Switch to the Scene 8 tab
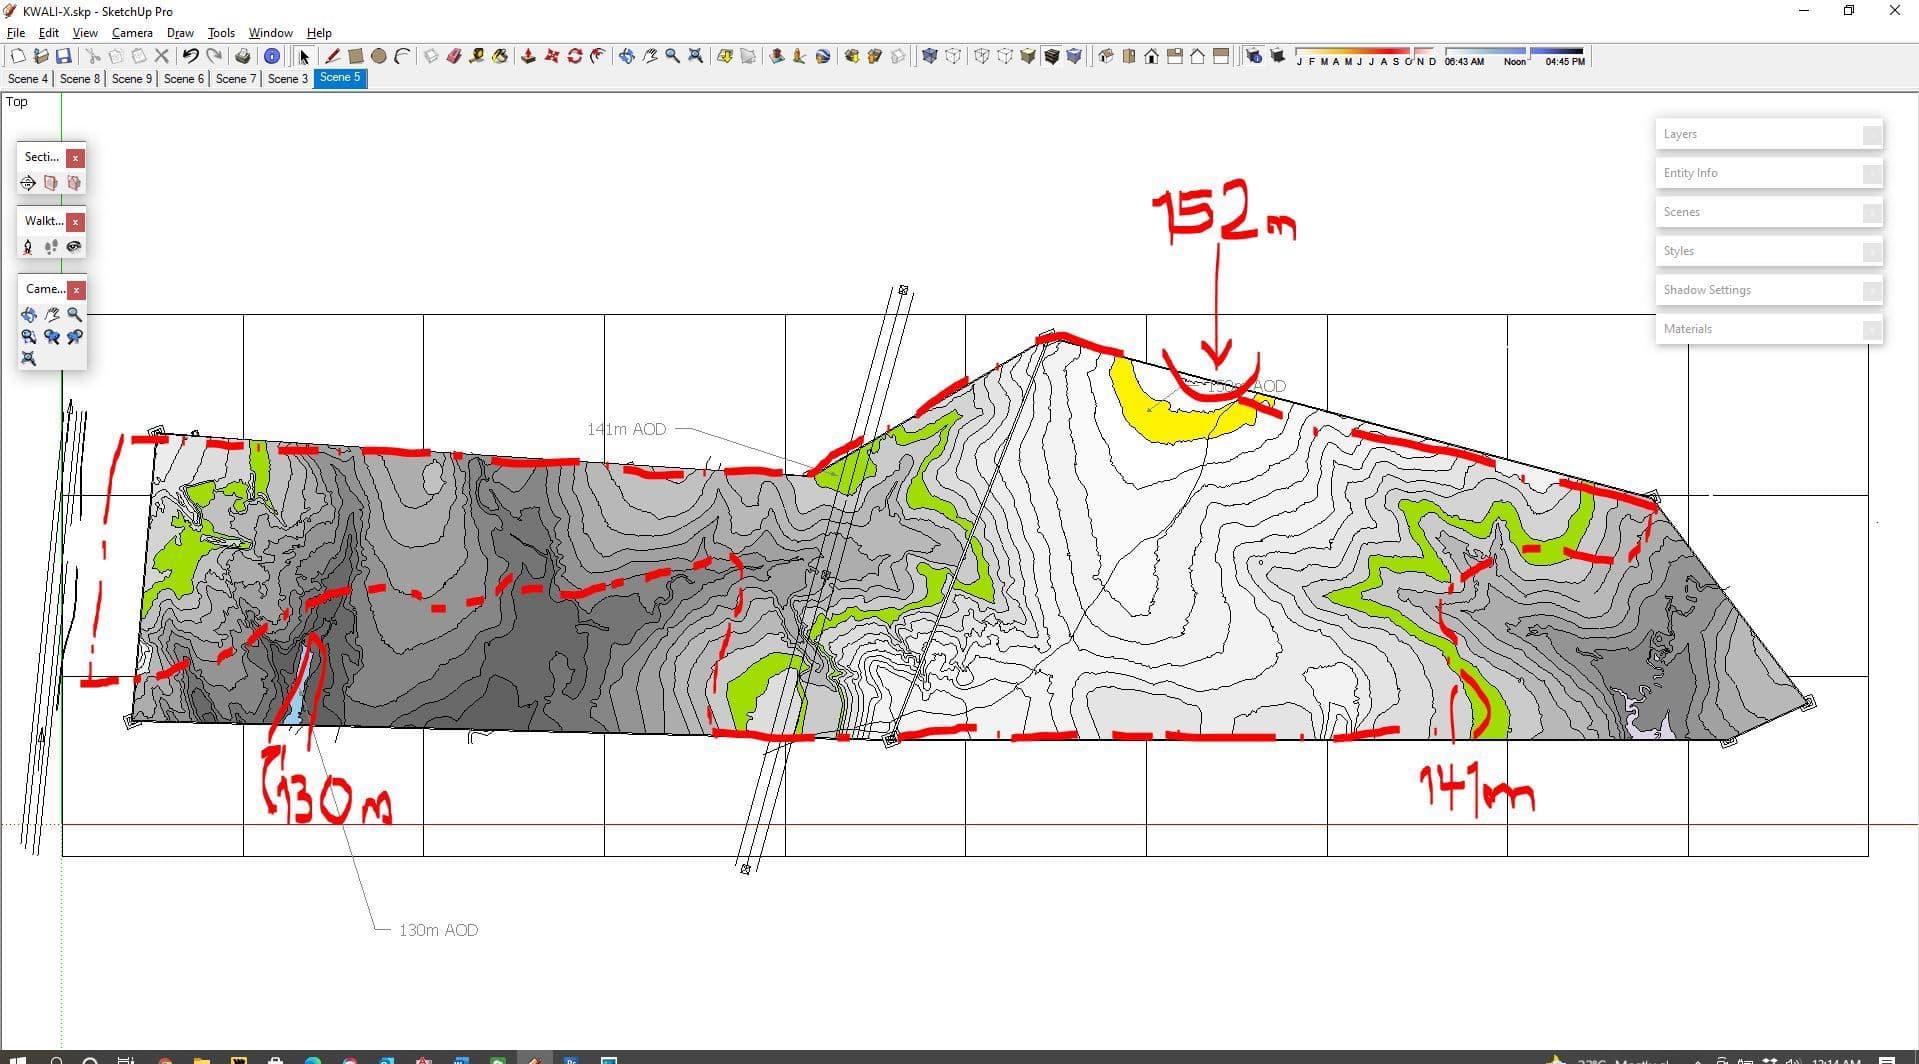The width and height of the screenshot is (1919, 1064). click(80, 79)
